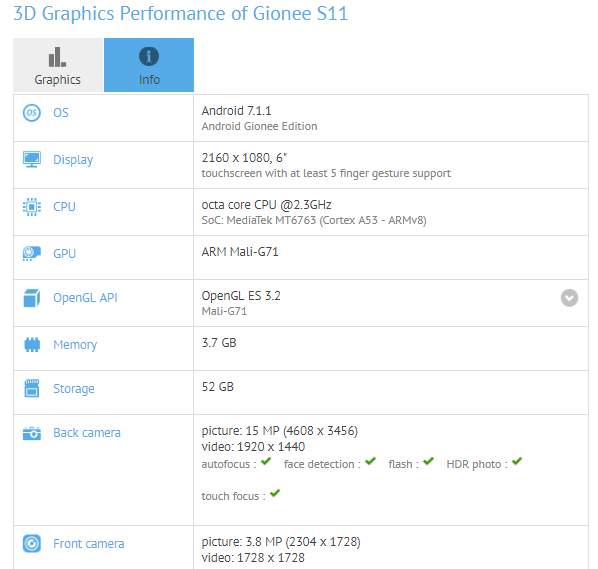Image resolution: width=598 pixels, height=569 pixels.
Task: Click the OS label
Action: click(x=61, y=113)
